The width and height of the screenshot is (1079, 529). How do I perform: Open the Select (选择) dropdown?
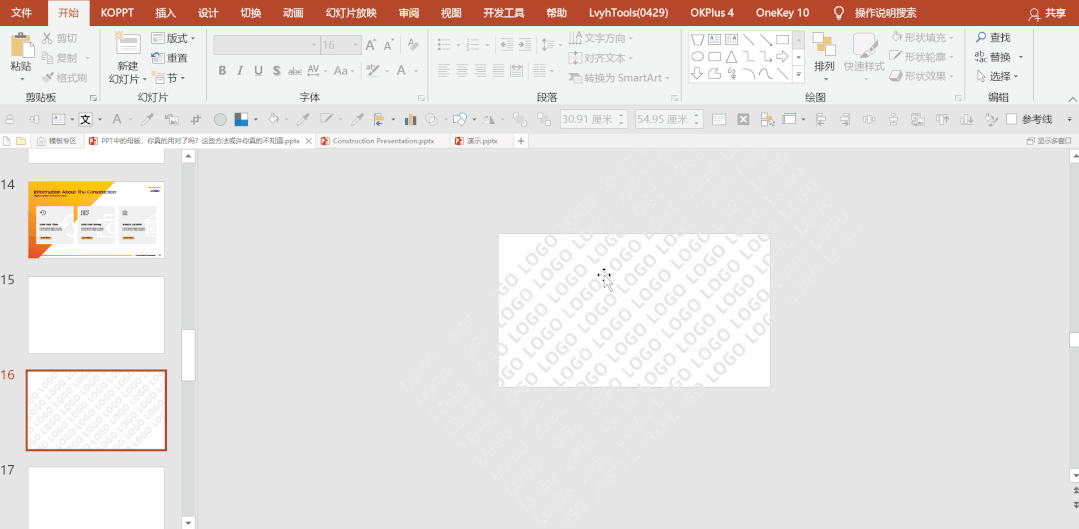pos(997,76)
